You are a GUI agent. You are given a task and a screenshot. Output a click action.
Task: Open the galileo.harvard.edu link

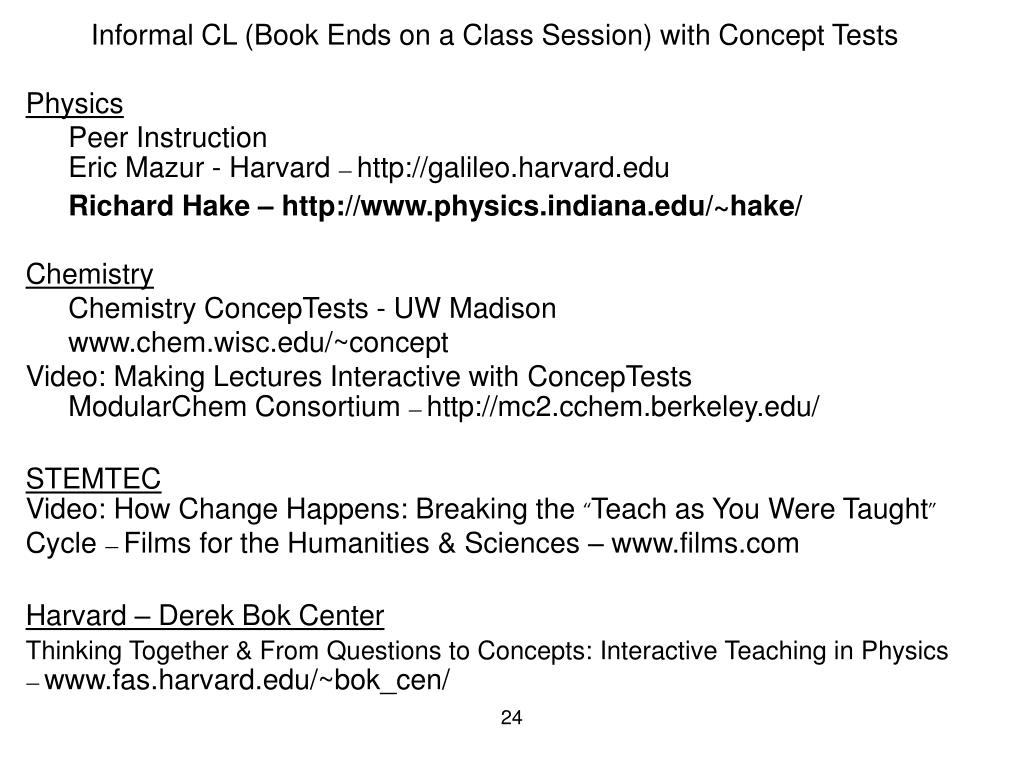(513, 168)
